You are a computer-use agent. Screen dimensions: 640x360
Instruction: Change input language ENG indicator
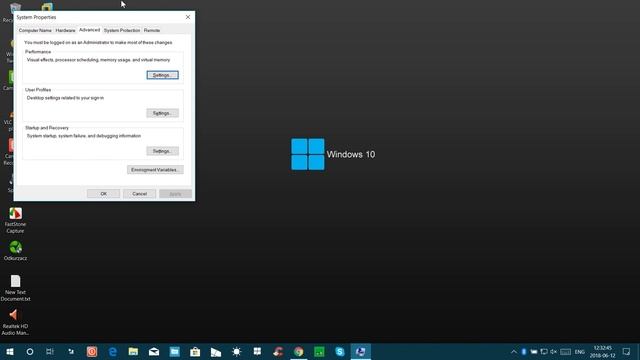point(580,352)
